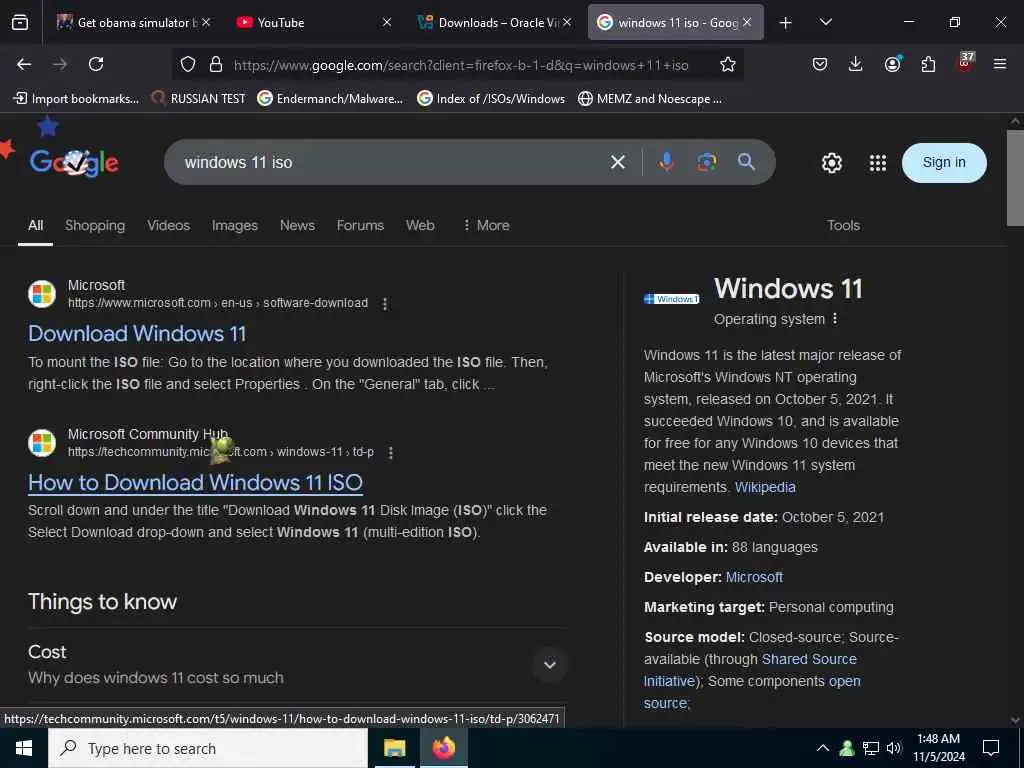Click the padlock site information icon
Image resolution: width=1024 pixels, height=768 pixels.
tap(216, 64)
